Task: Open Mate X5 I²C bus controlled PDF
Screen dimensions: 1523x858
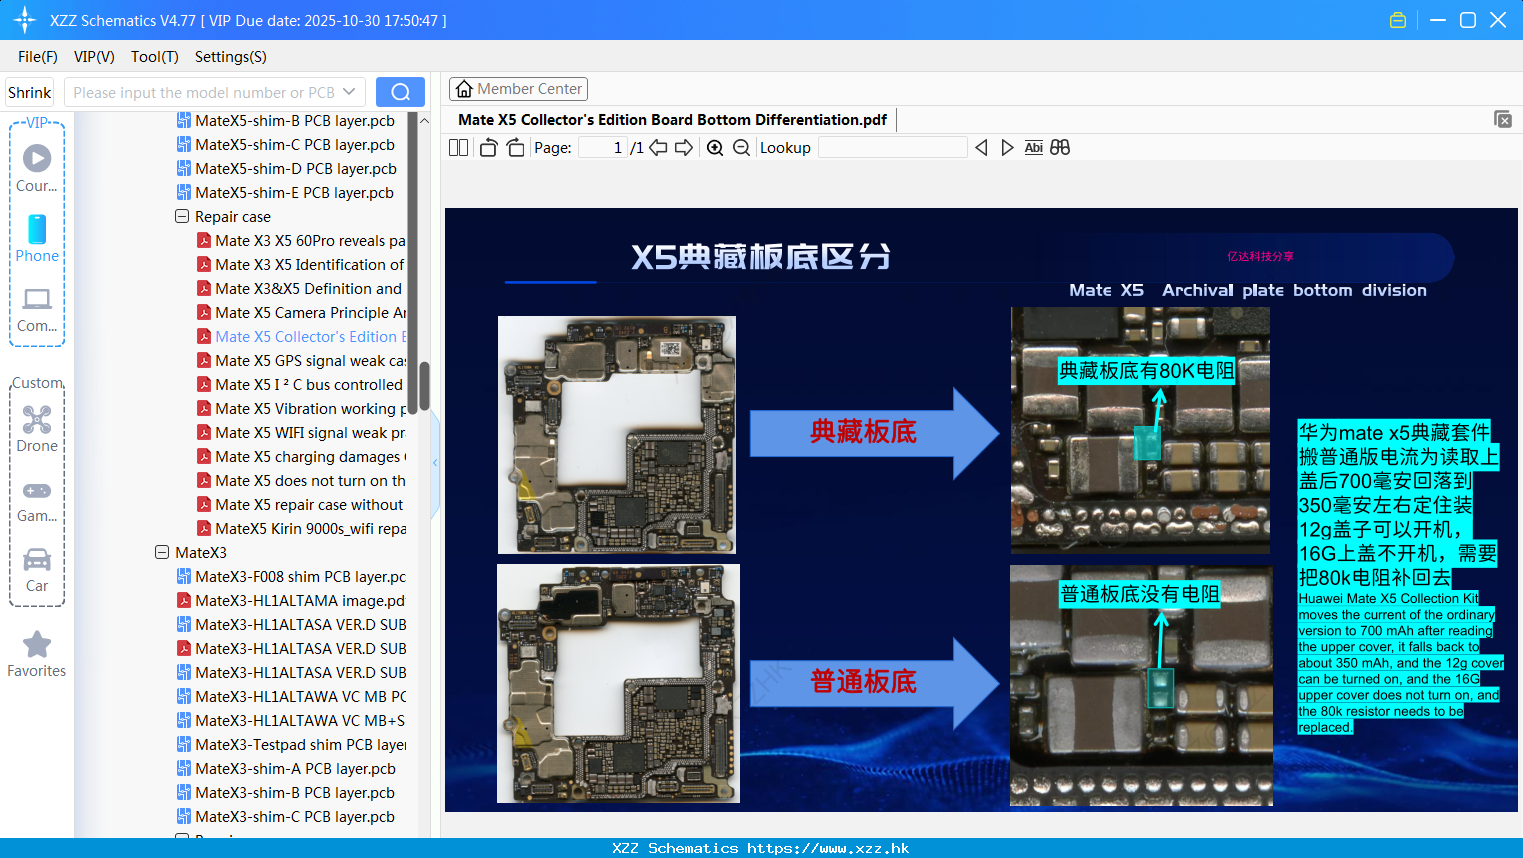Action: pos(301,384)
